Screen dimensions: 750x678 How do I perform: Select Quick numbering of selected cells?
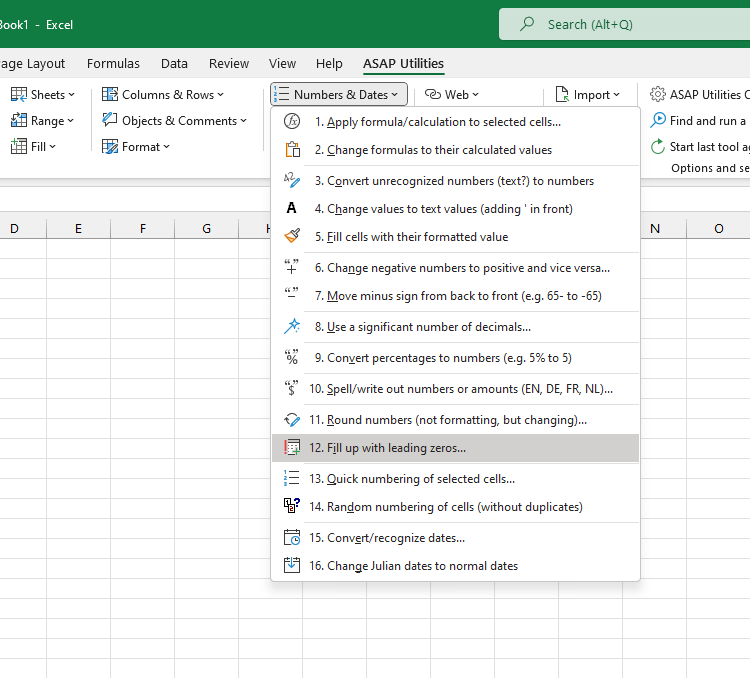click(455, 478)
